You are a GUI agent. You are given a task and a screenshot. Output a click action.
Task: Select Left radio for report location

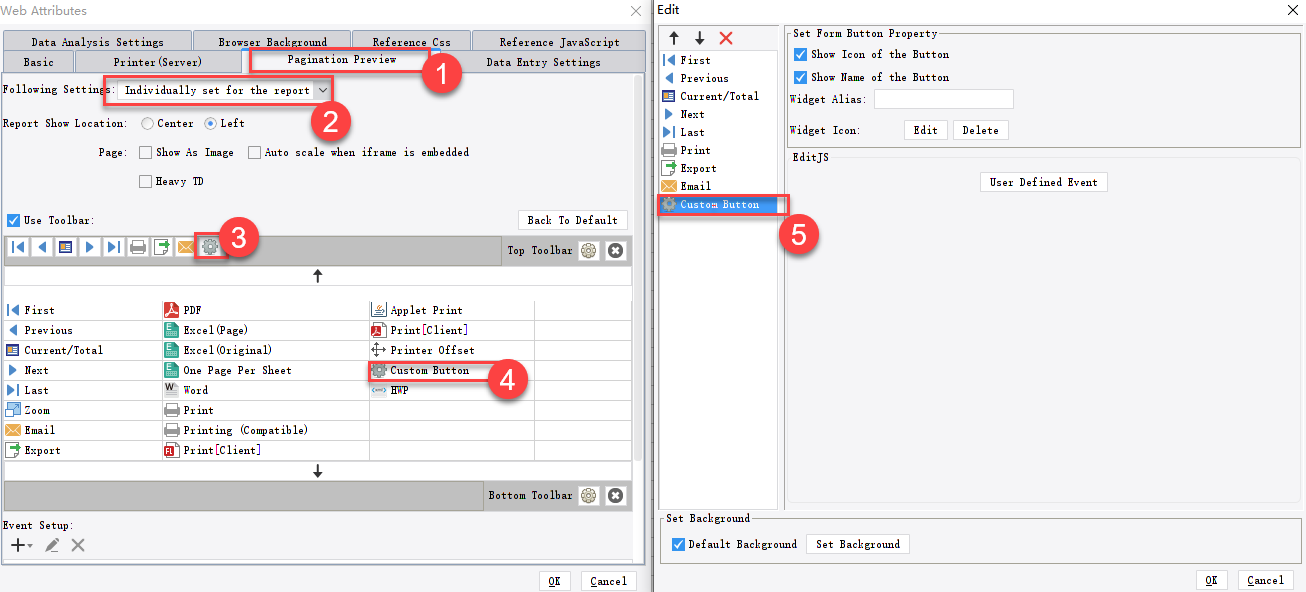pyautogui.click(x=210, y=123)
